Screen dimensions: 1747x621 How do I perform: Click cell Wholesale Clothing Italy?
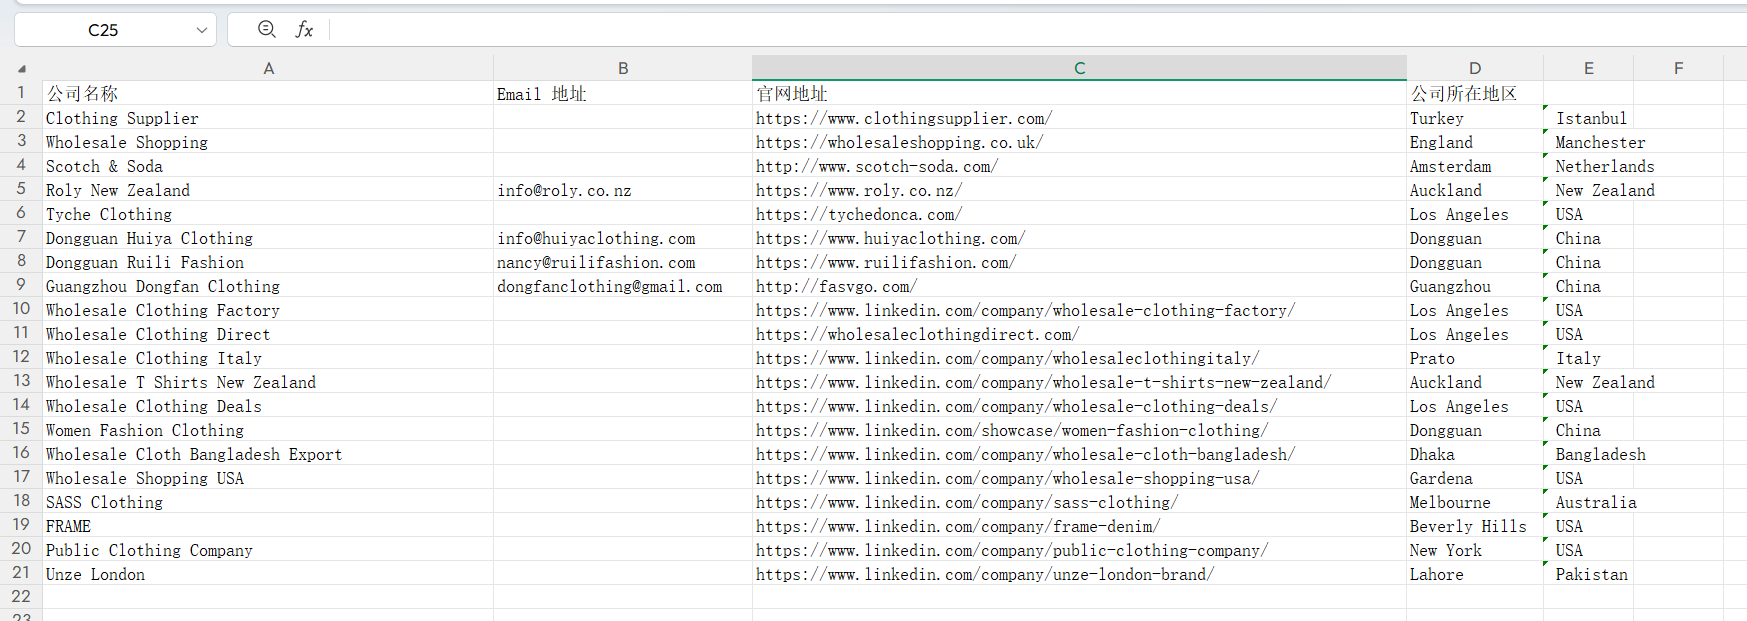(x=268, y=358)
